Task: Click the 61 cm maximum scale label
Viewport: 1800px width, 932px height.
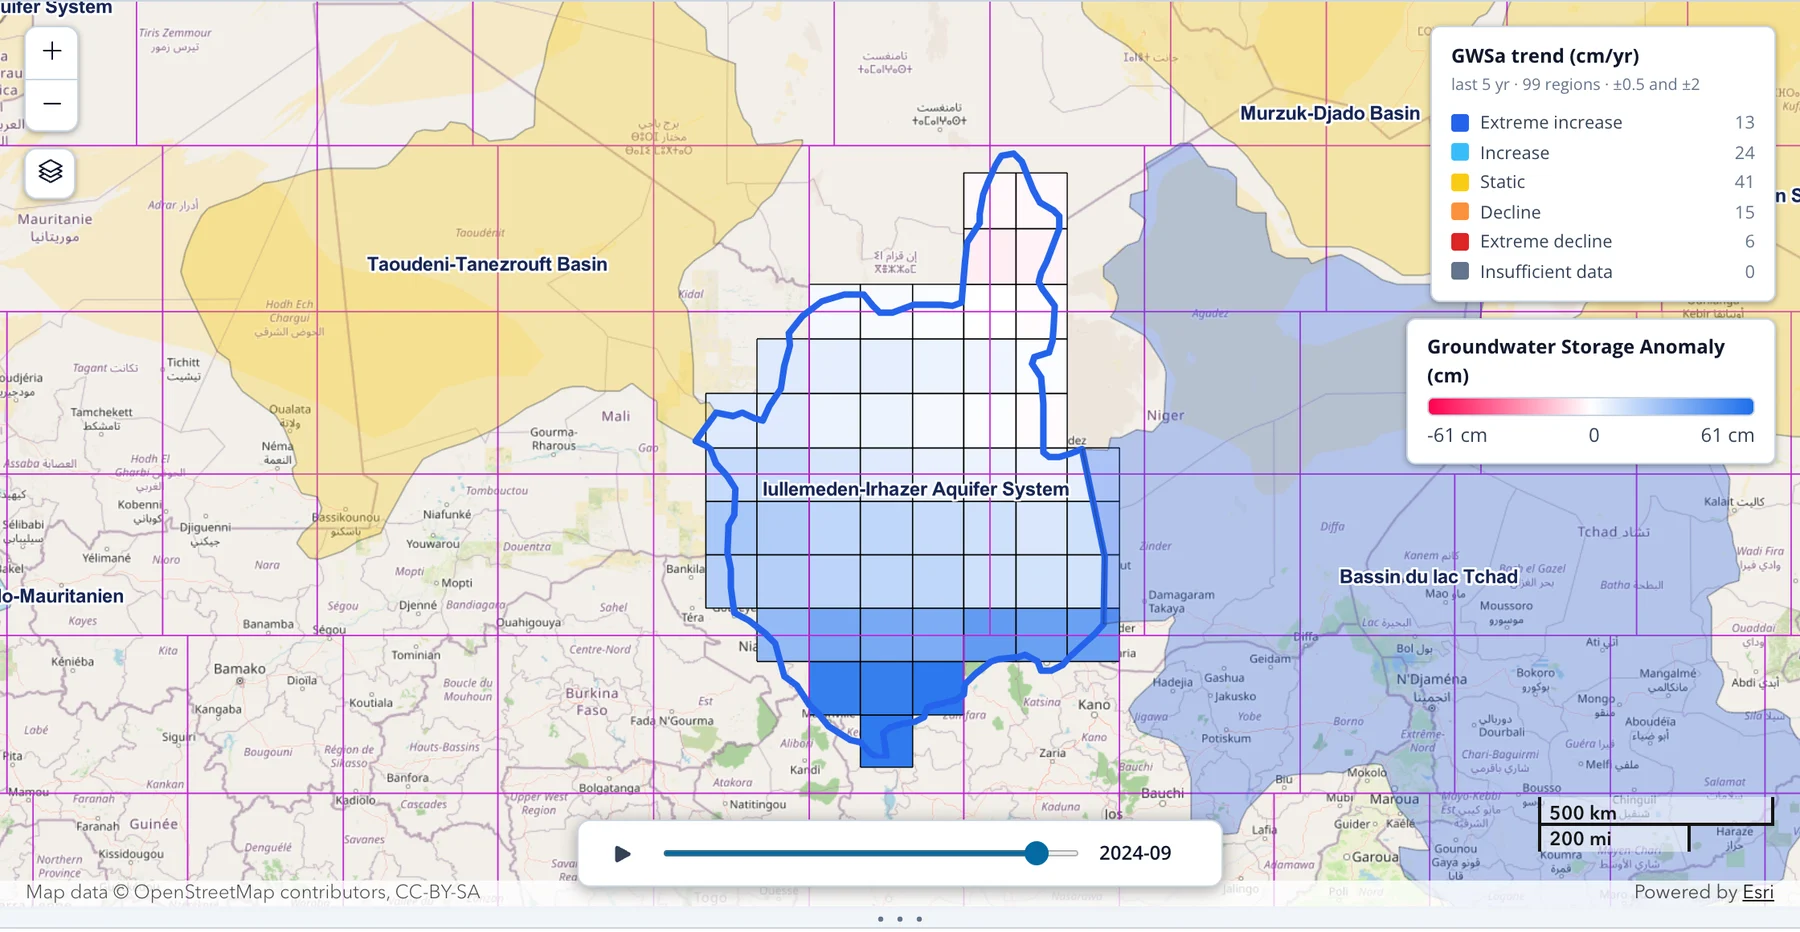Action: point(1727,435)
